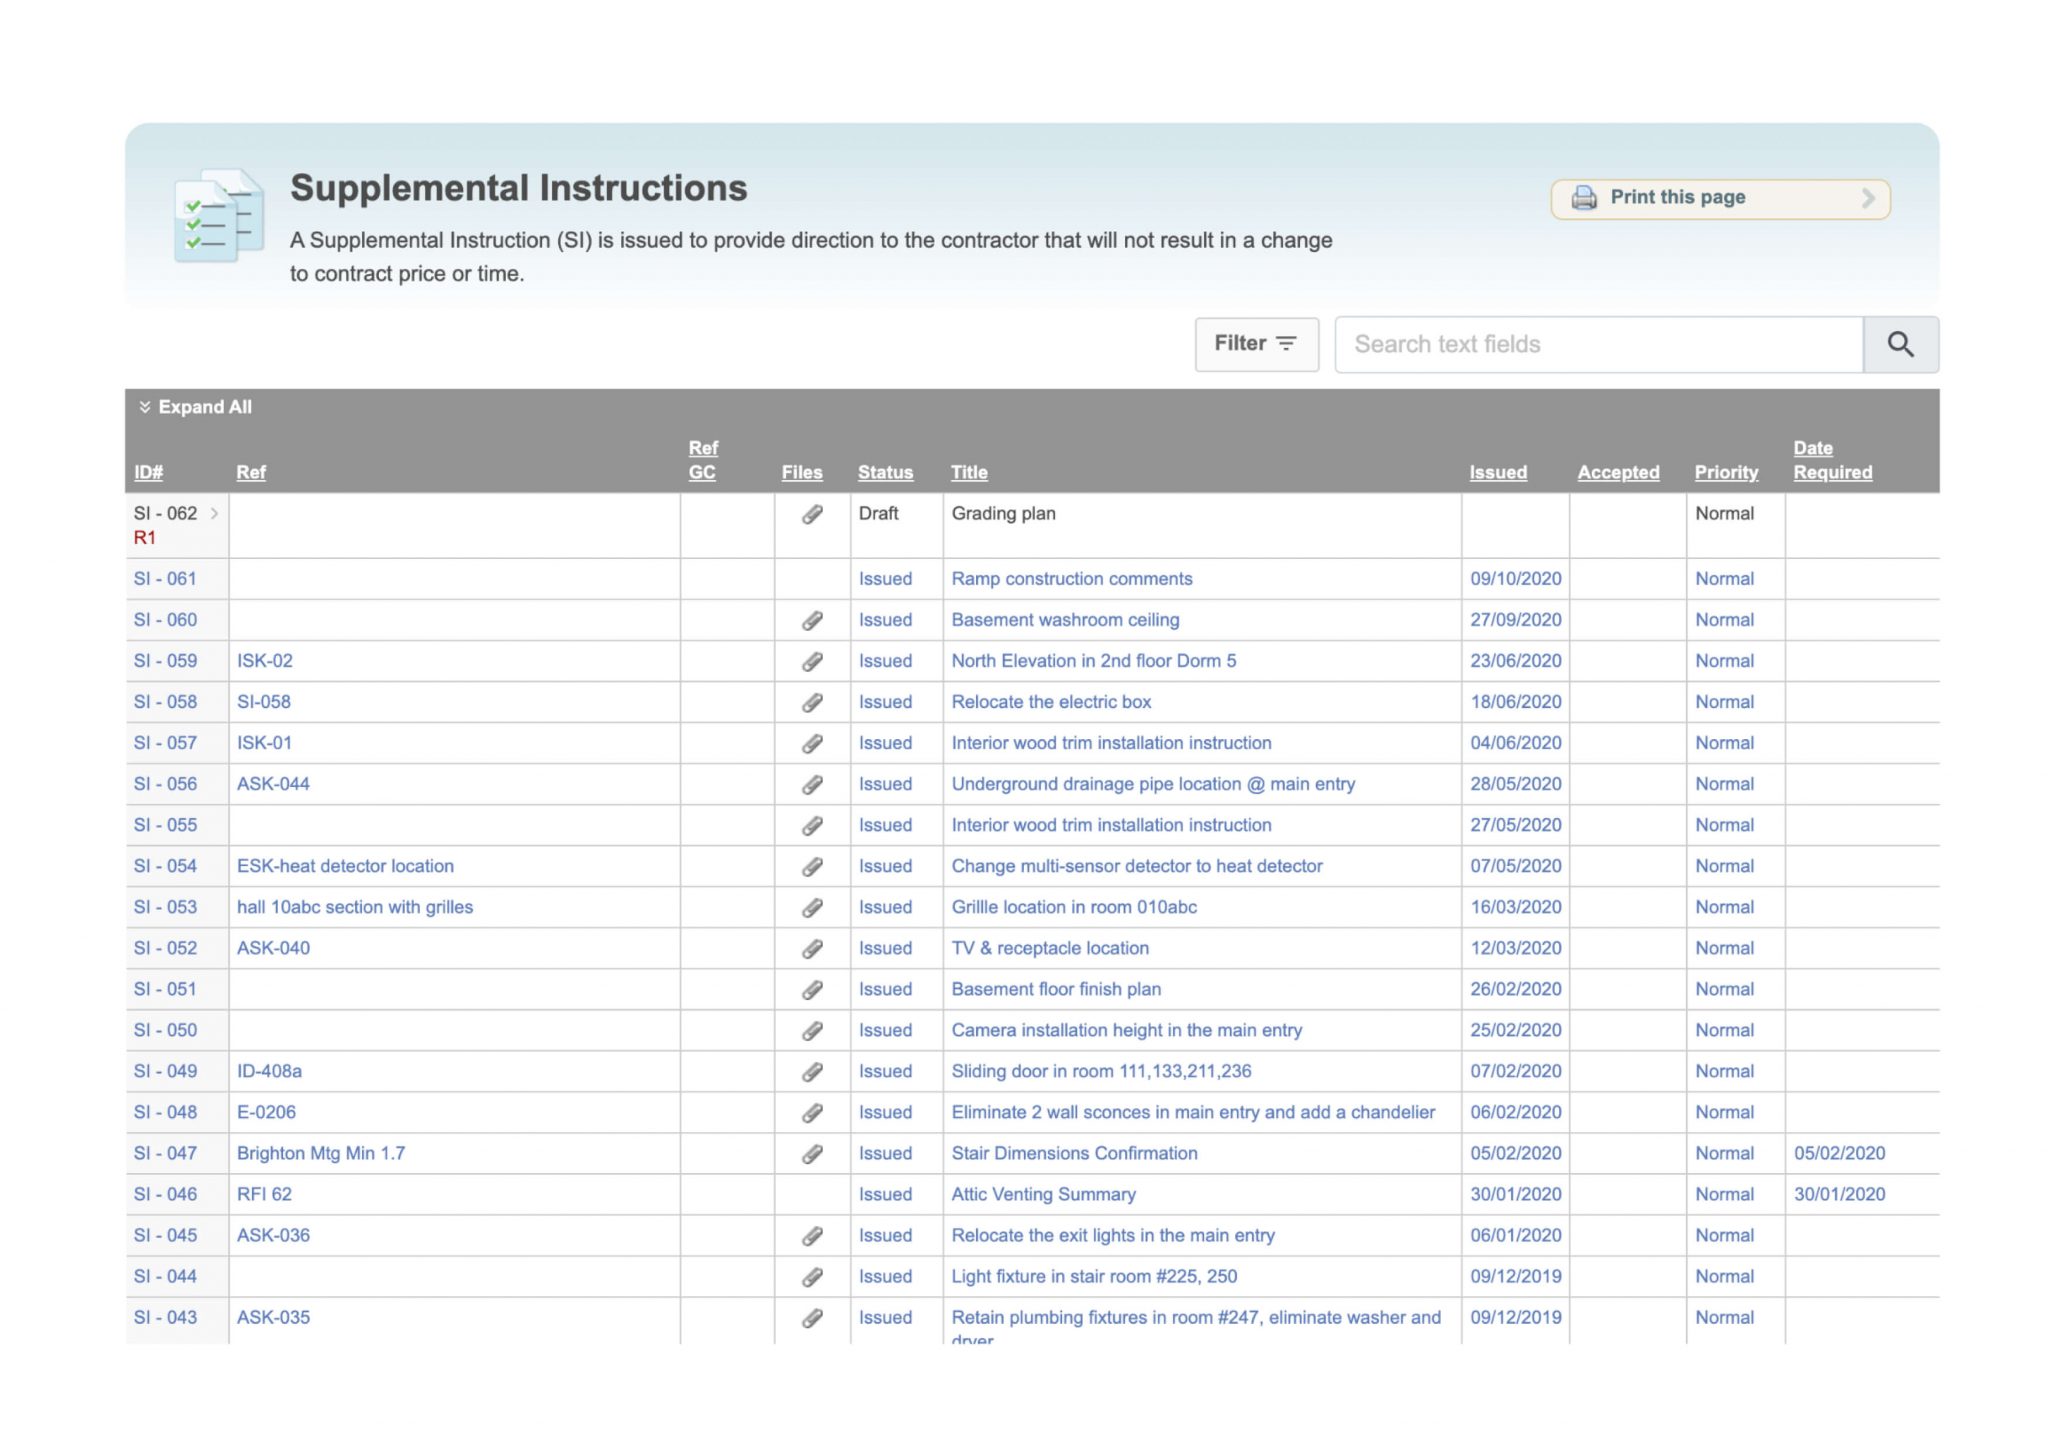The width and height of the screenshot is (2048, 1456).
Task: Open the Relocate the electric box title link
Action: 1050,701
